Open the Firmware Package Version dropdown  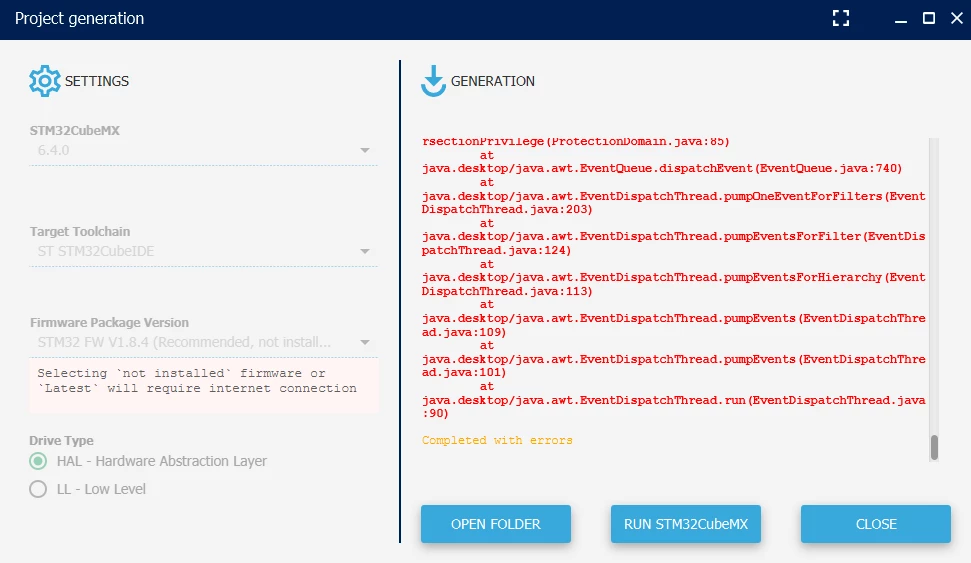pos(203,343)
